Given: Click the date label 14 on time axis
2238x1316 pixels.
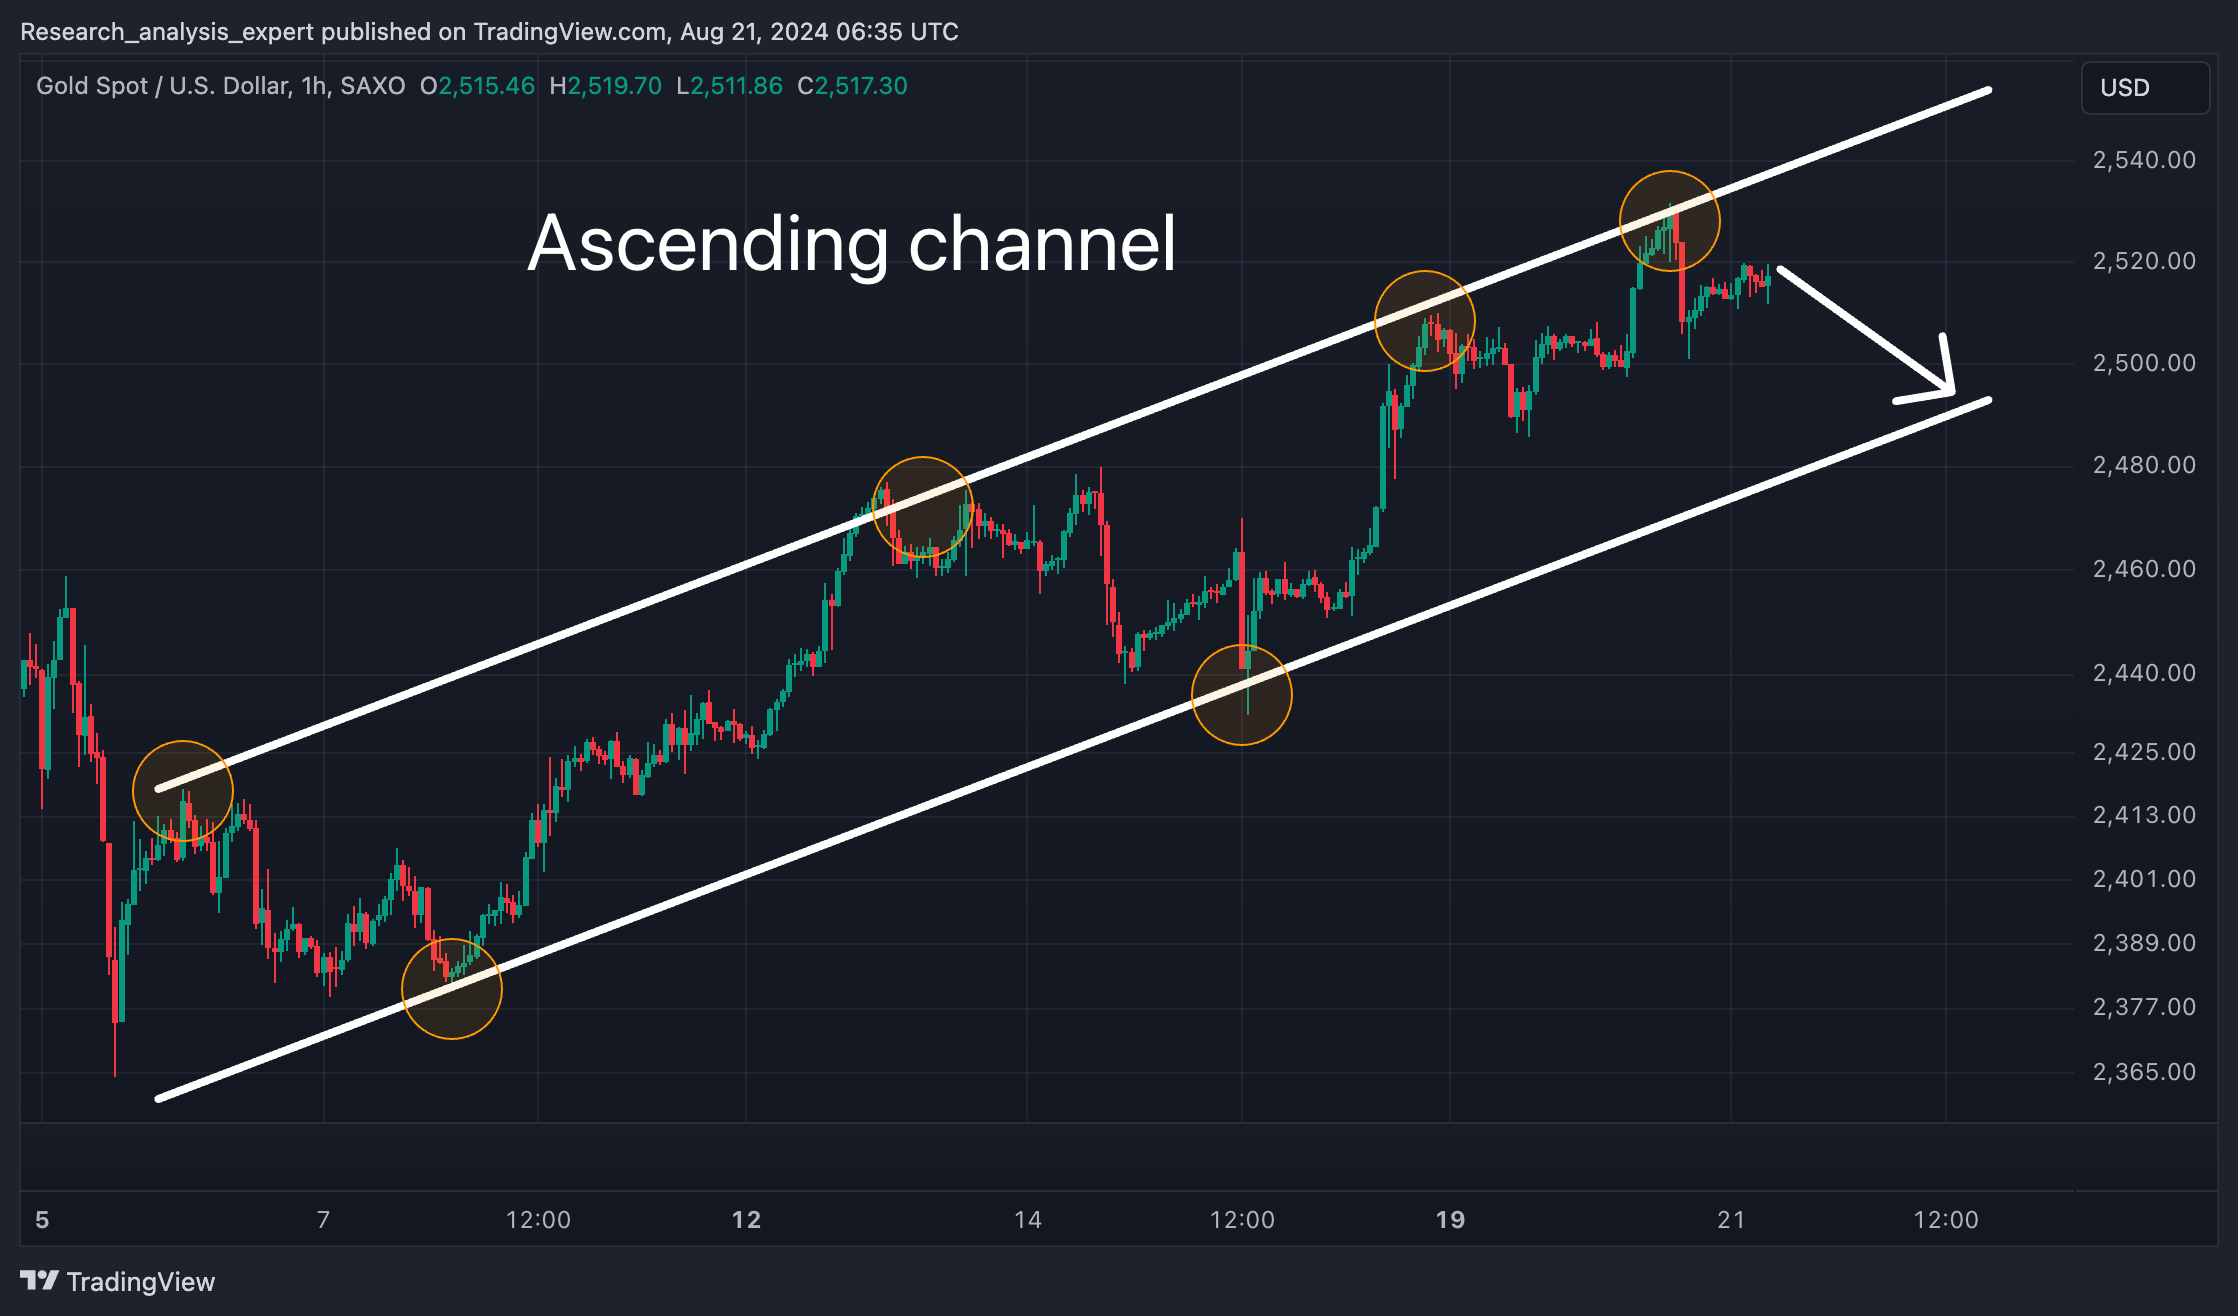Looking at the screenshot, I should [1028, 1220].
